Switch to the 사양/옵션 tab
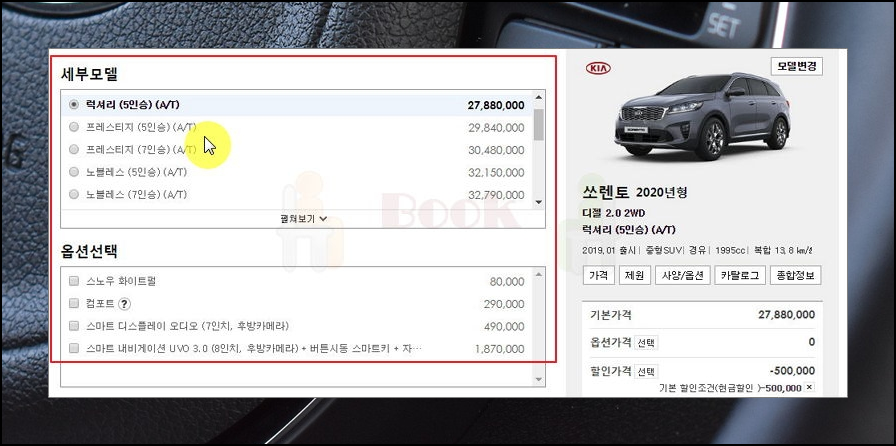 point(682,275)
